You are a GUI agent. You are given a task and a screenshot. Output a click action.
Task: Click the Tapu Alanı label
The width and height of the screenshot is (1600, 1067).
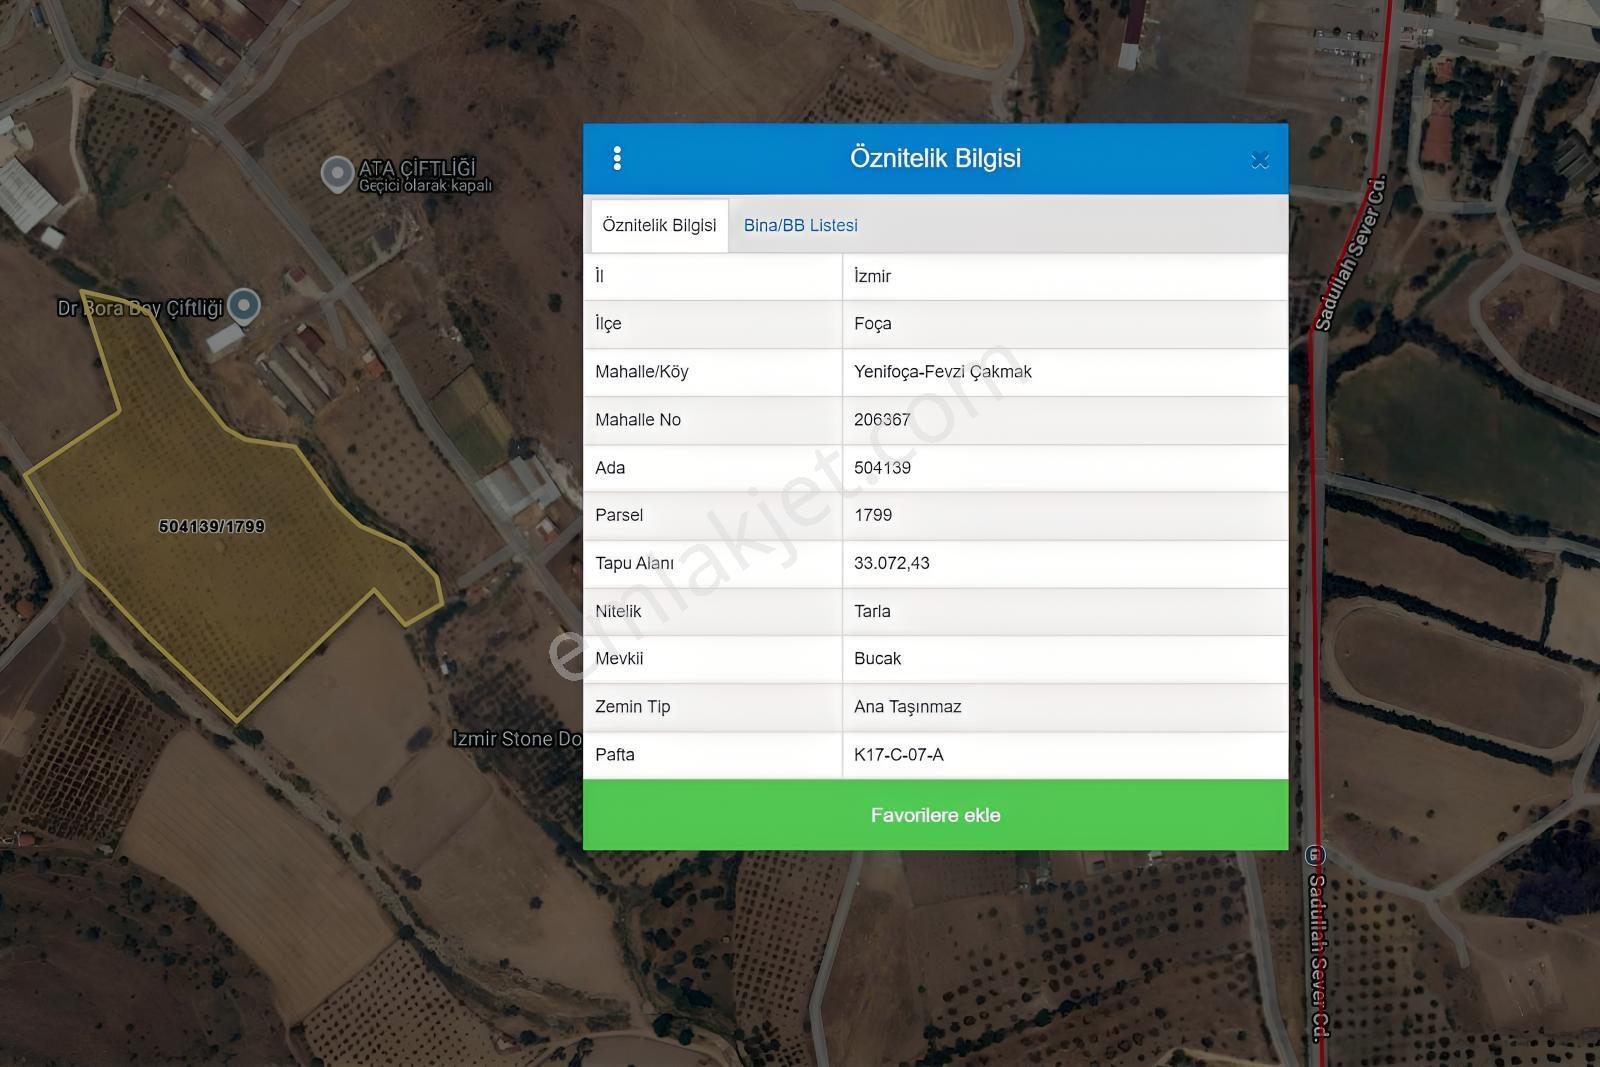634,563
